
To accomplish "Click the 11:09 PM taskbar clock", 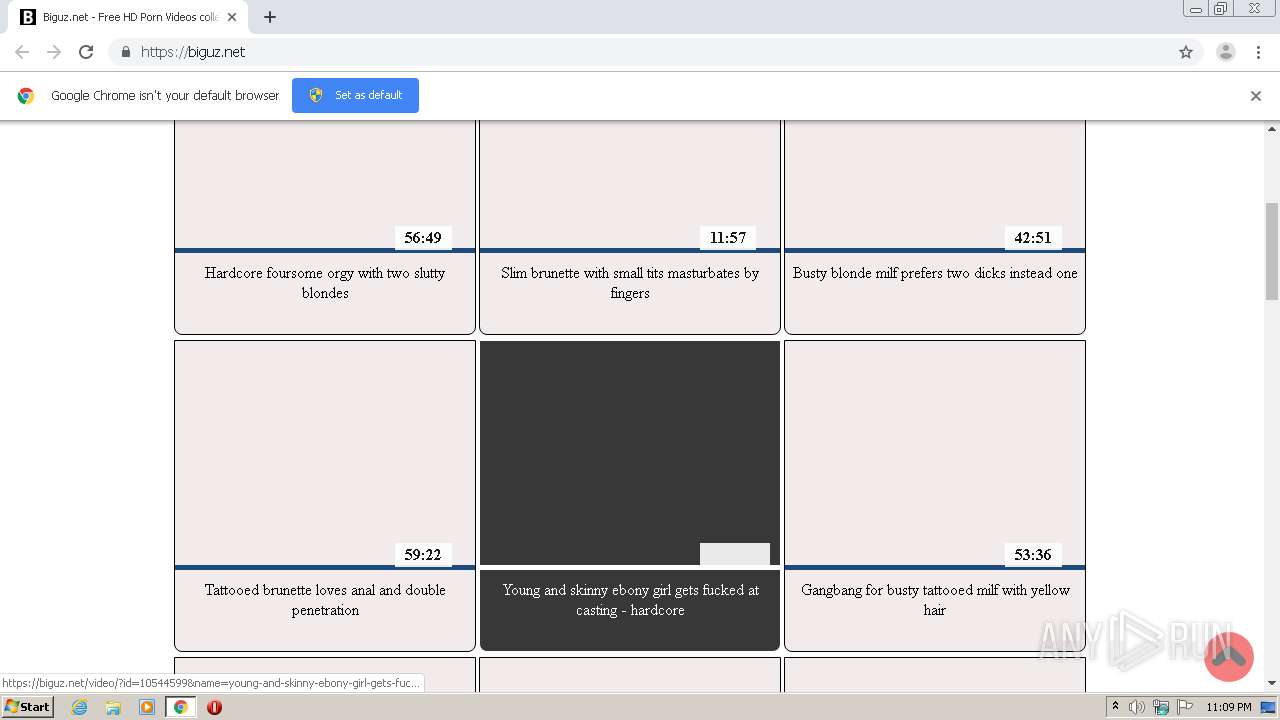I will tap(1229, 707).
